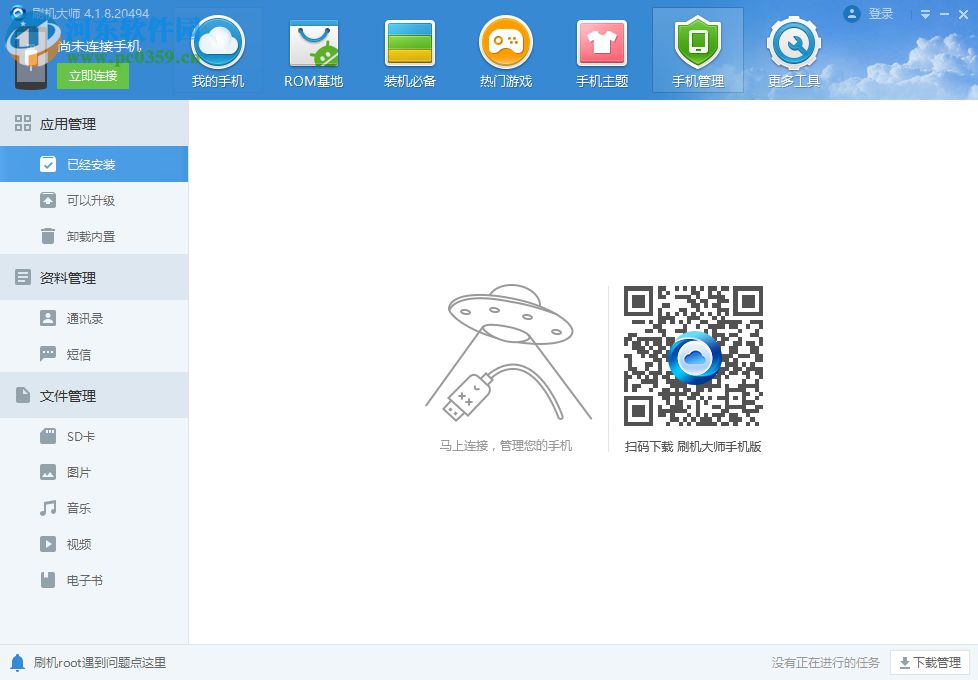Open the 更多工具 wrench gear icon
Screen dimensions: 978x680
click(x=794, y=42)
